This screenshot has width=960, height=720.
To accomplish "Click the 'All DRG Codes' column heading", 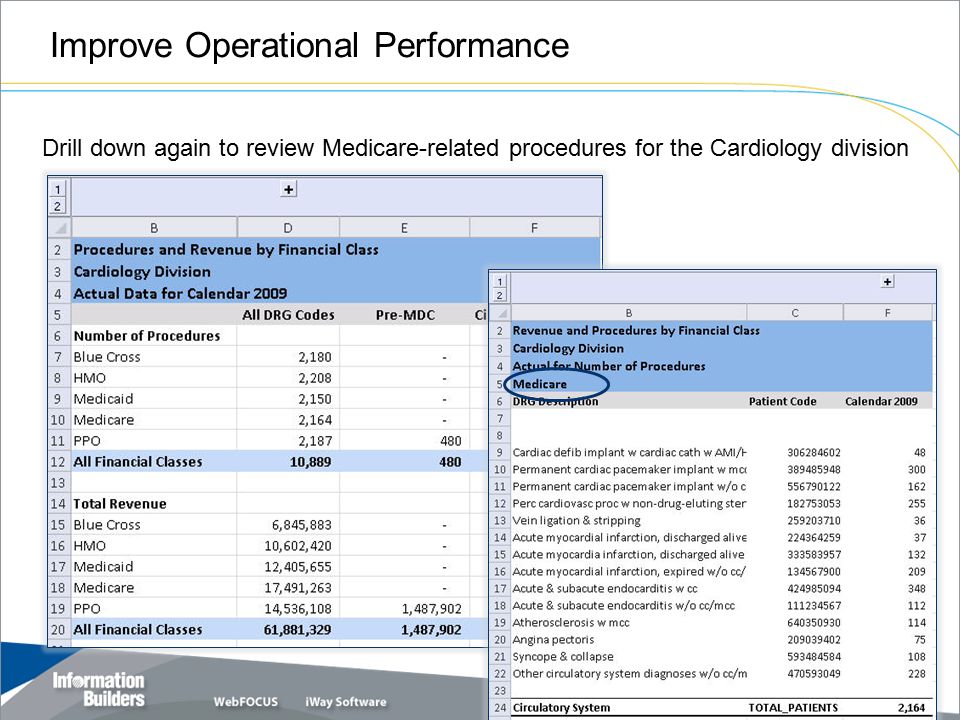I will coord(288,315).
